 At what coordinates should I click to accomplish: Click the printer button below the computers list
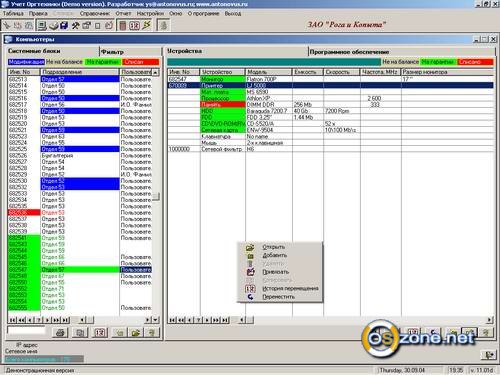point(60,332)
